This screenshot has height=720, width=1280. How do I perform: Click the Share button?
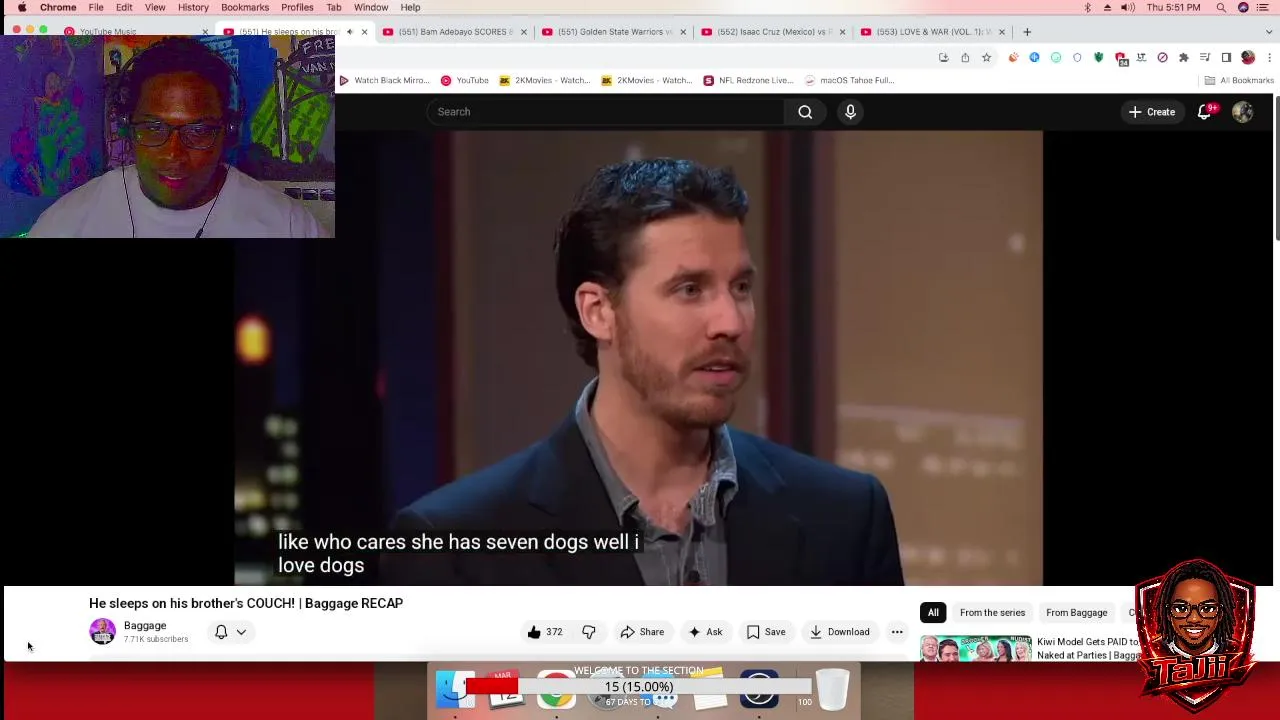coord(642,632)
